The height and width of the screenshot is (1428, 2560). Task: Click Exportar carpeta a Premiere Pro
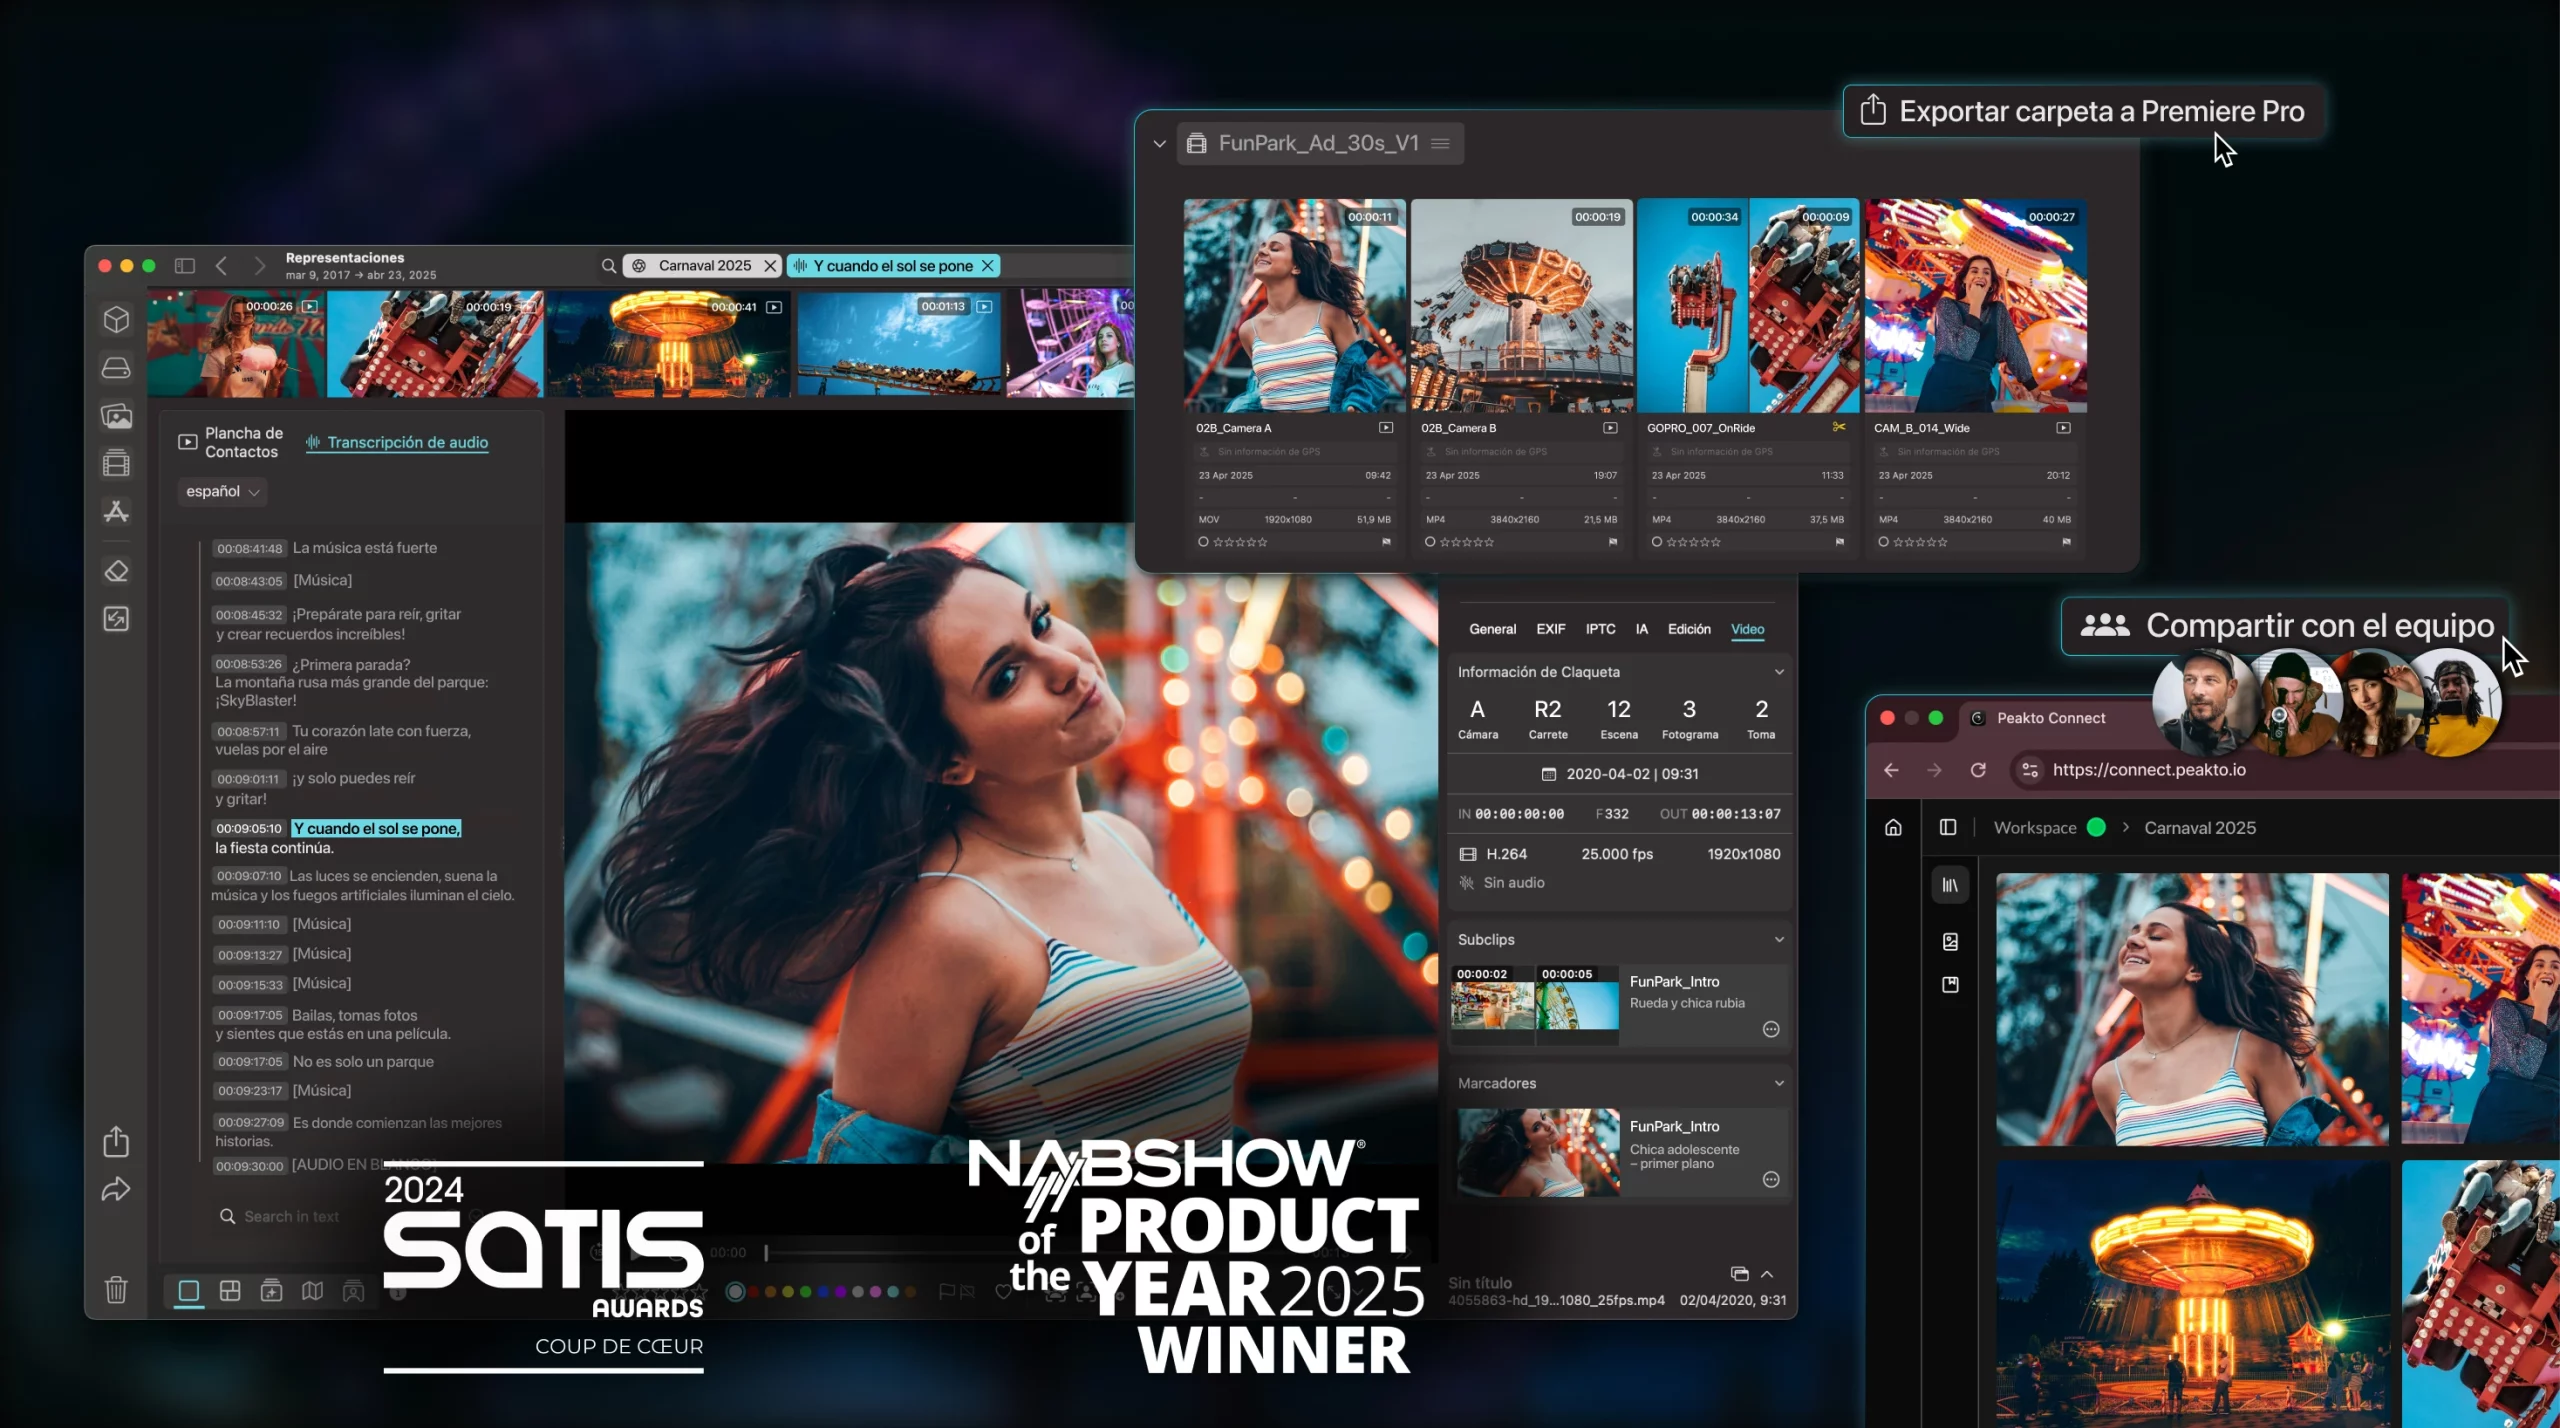[x=2083, y=111]
